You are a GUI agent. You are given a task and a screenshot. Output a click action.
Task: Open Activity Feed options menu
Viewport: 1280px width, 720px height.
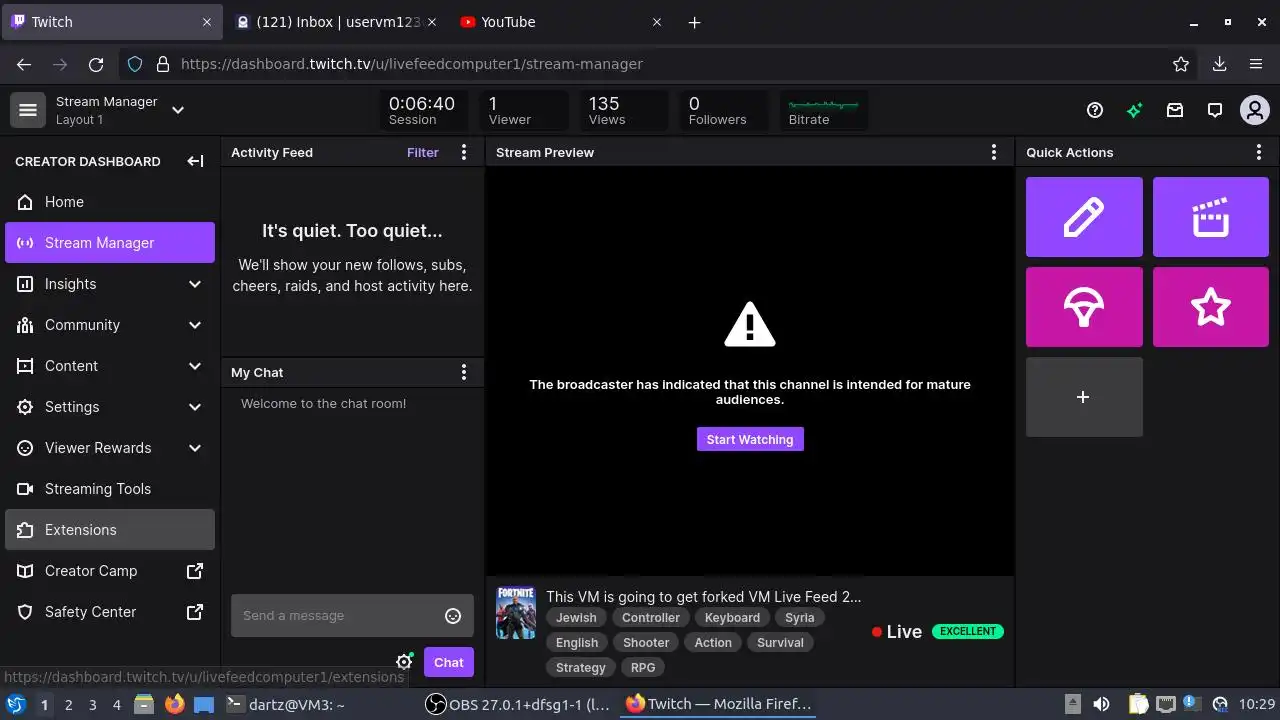click(463, 152)
